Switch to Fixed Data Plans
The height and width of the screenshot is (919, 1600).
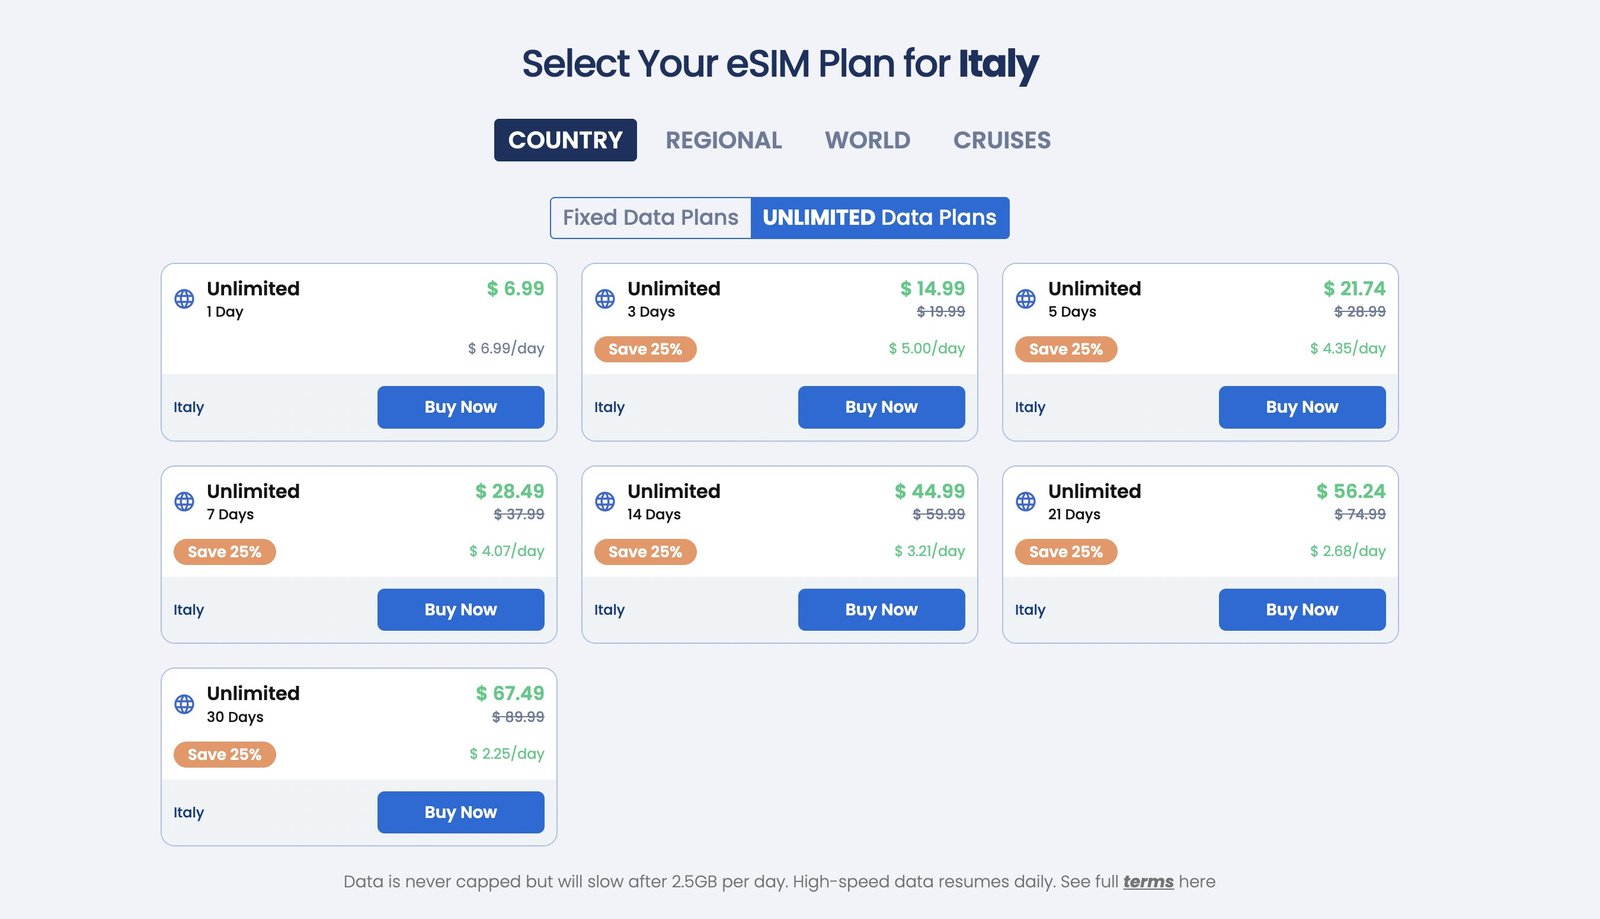click(650, 217)
